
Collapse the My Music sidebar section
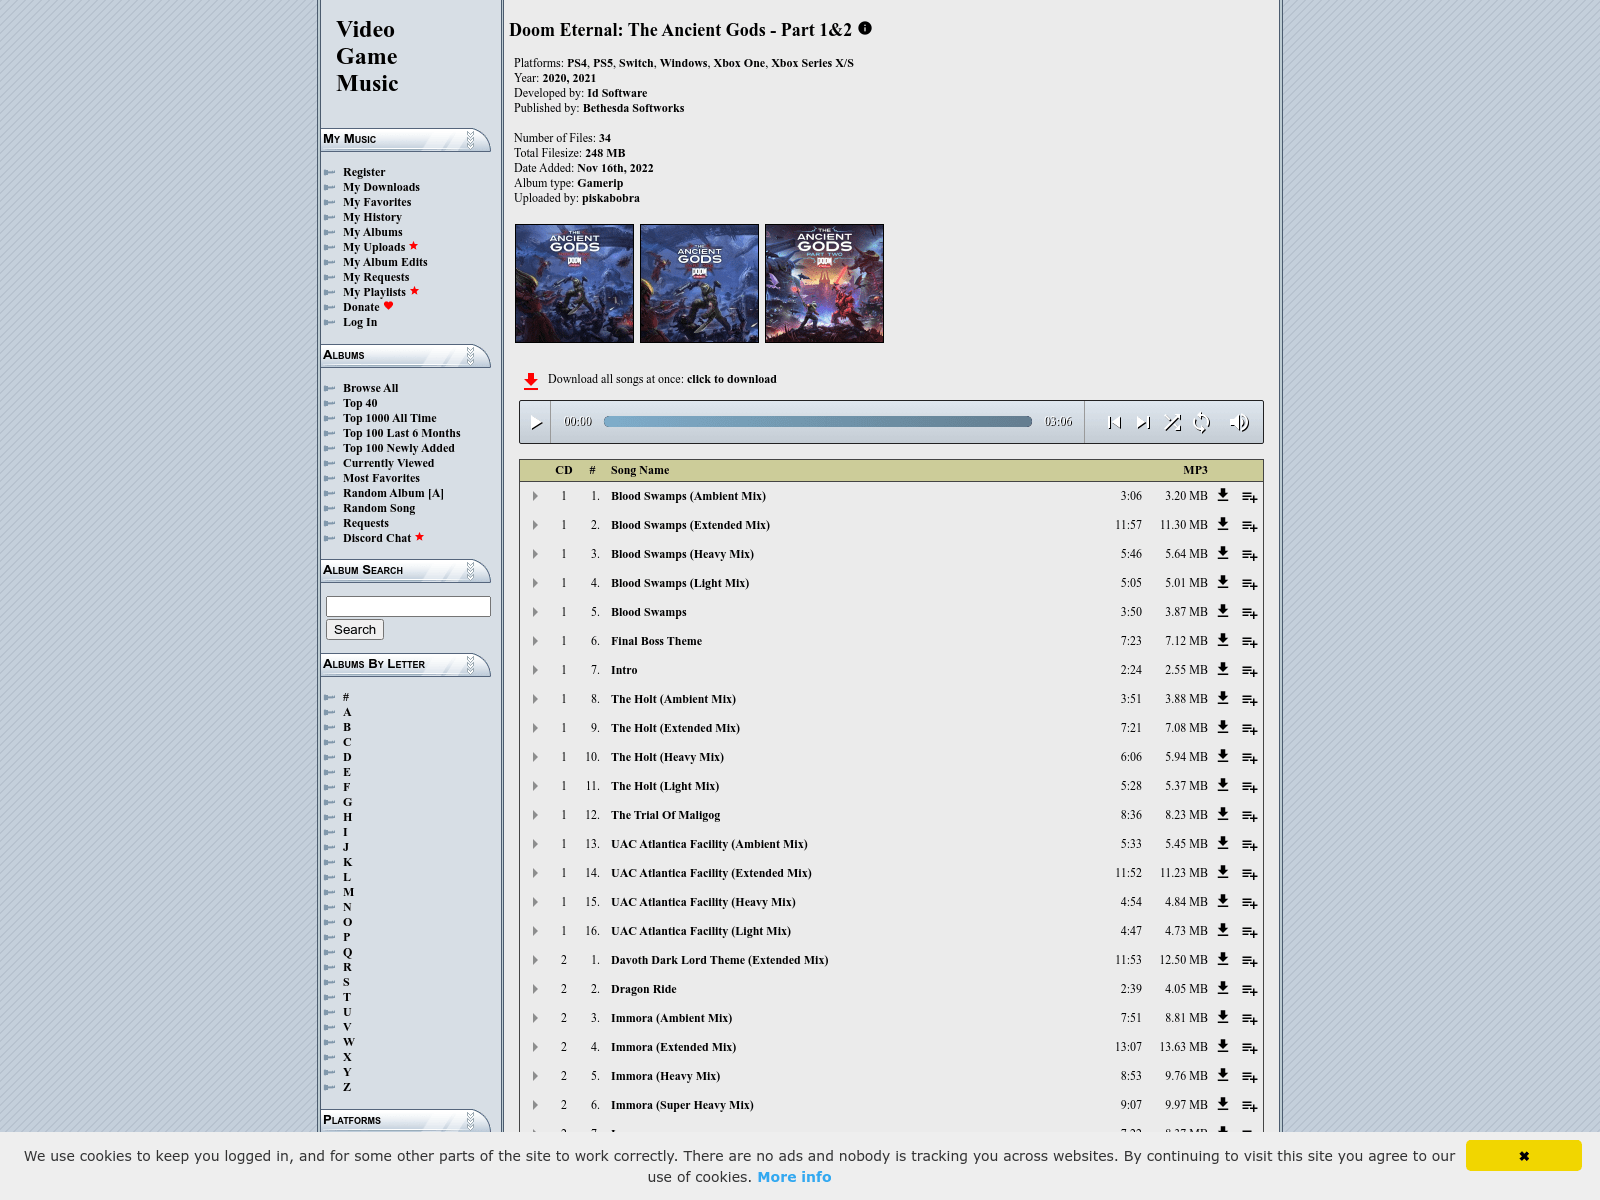[x=471, y=139]
